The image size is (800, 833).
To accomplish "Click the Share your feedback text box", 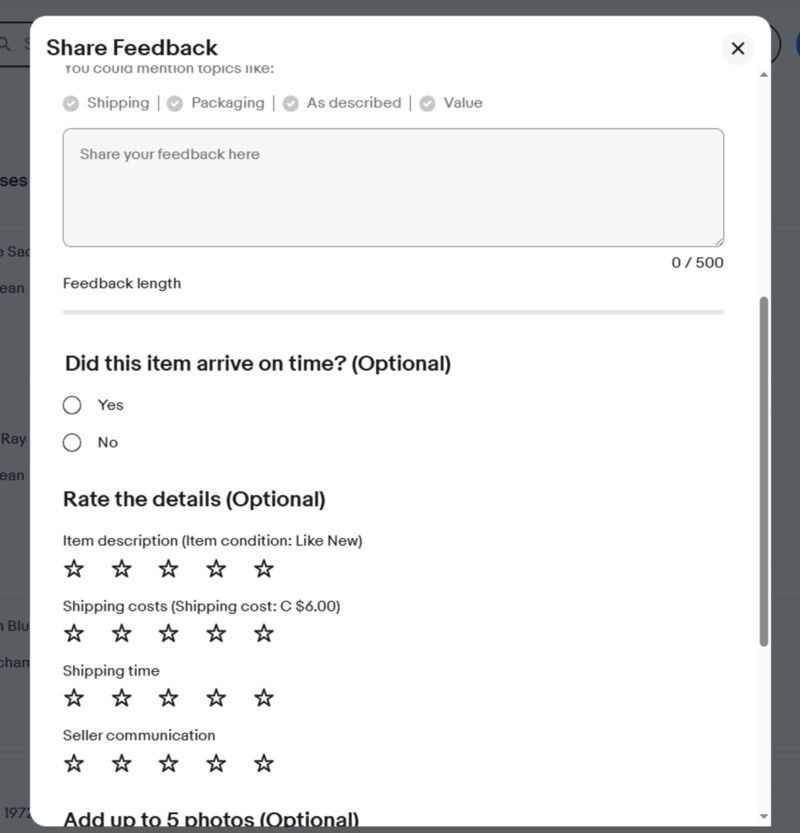I will click(x=393, y=187).
